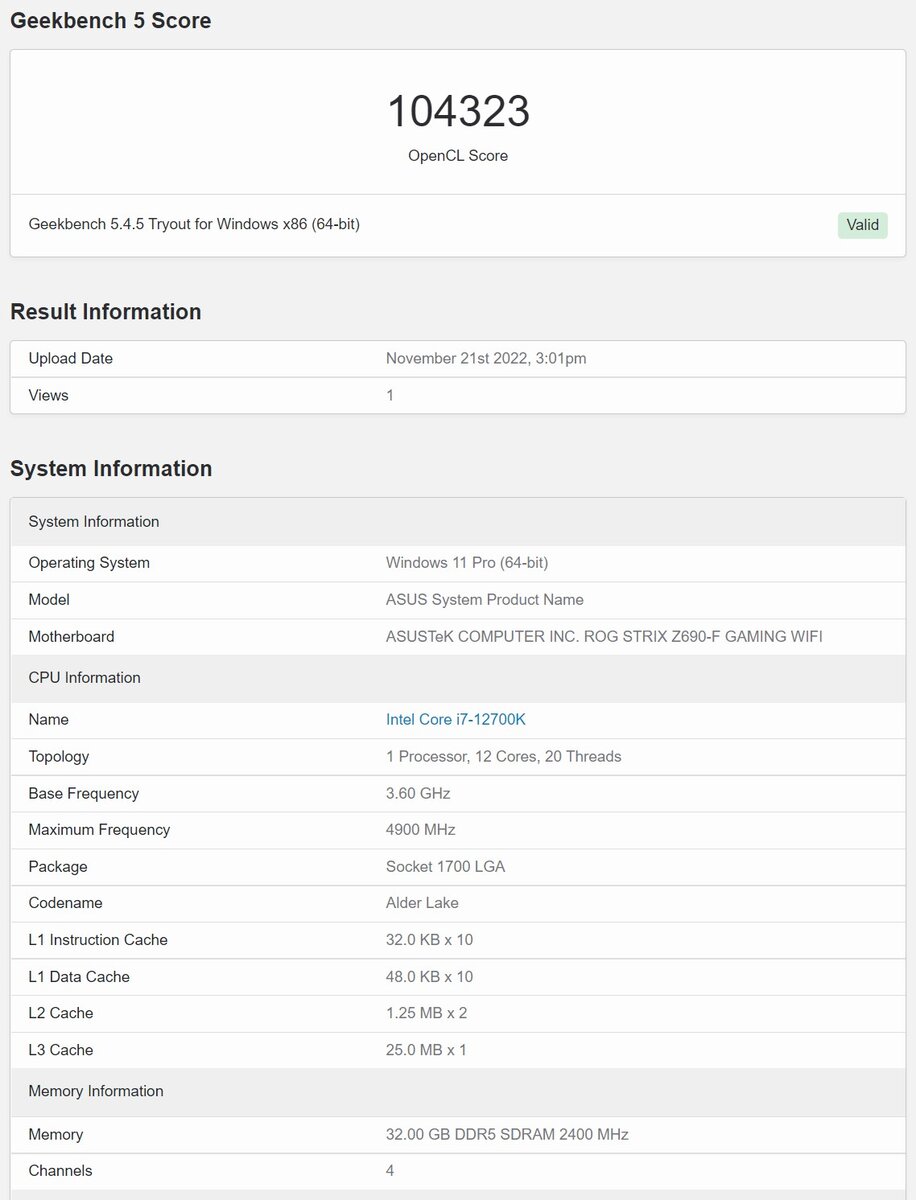Select the 1.25 MB x 2 value
This screenshot has width=916, height=1200.
pyautogui.click(x=427, y=1013)
